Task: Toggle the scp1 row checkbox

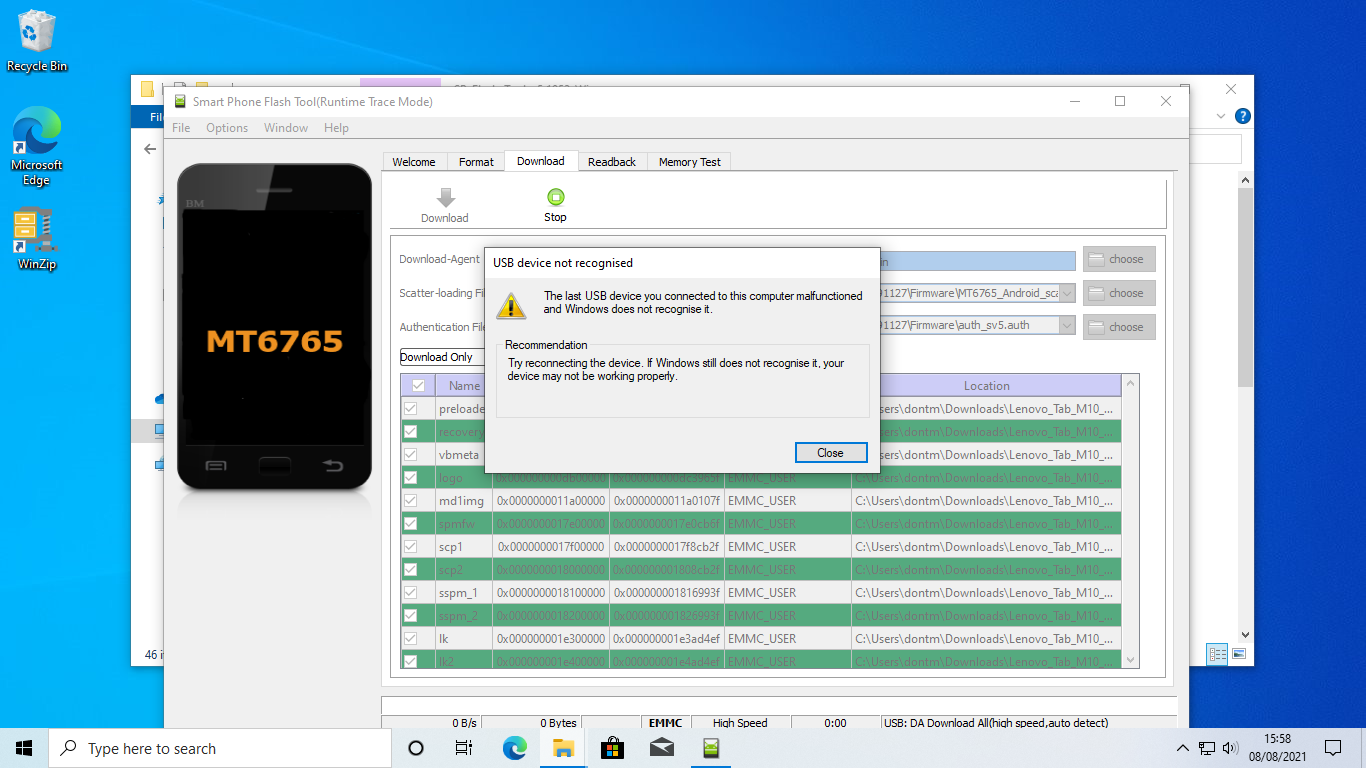Action: pos(410,546)
